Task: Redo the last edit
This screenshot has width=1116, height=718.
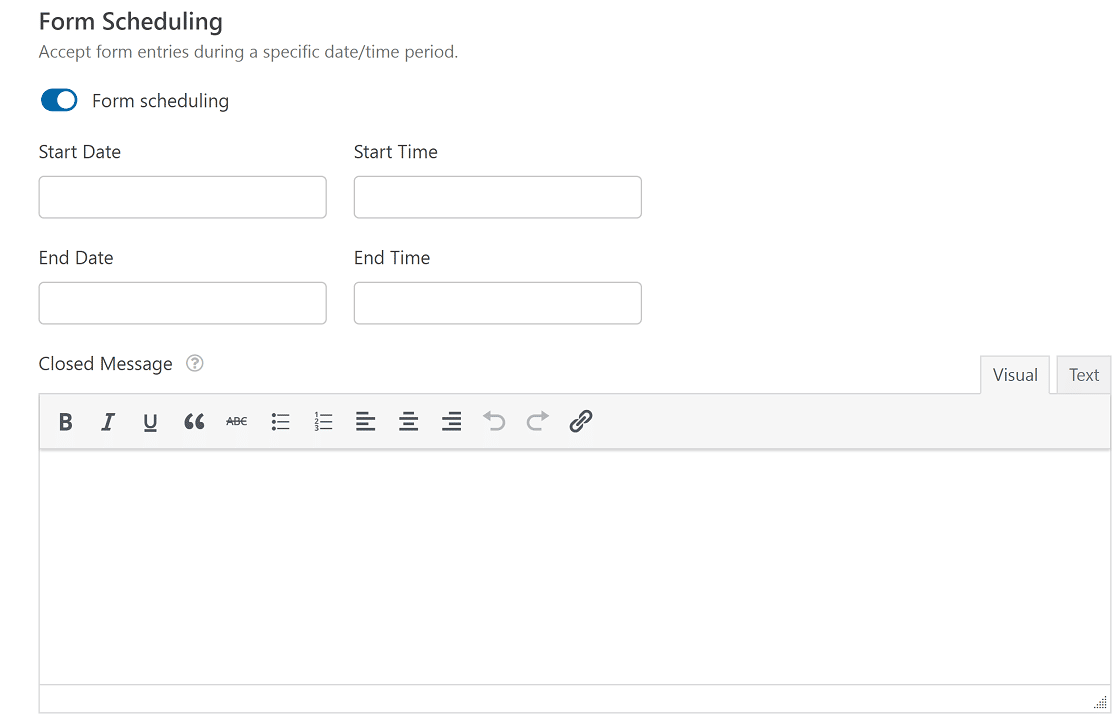Action: pyautogui.click(x=537, y=422)
